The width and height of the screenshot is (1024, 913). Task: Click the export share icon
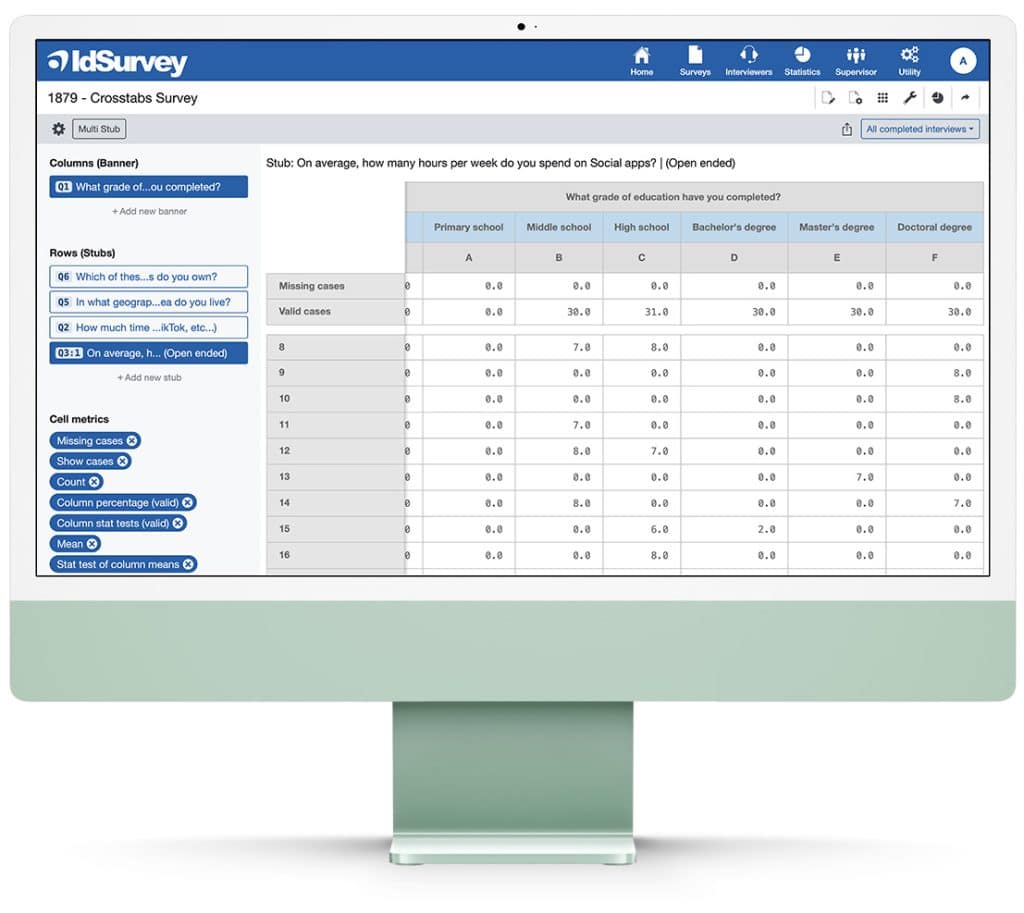847,129
